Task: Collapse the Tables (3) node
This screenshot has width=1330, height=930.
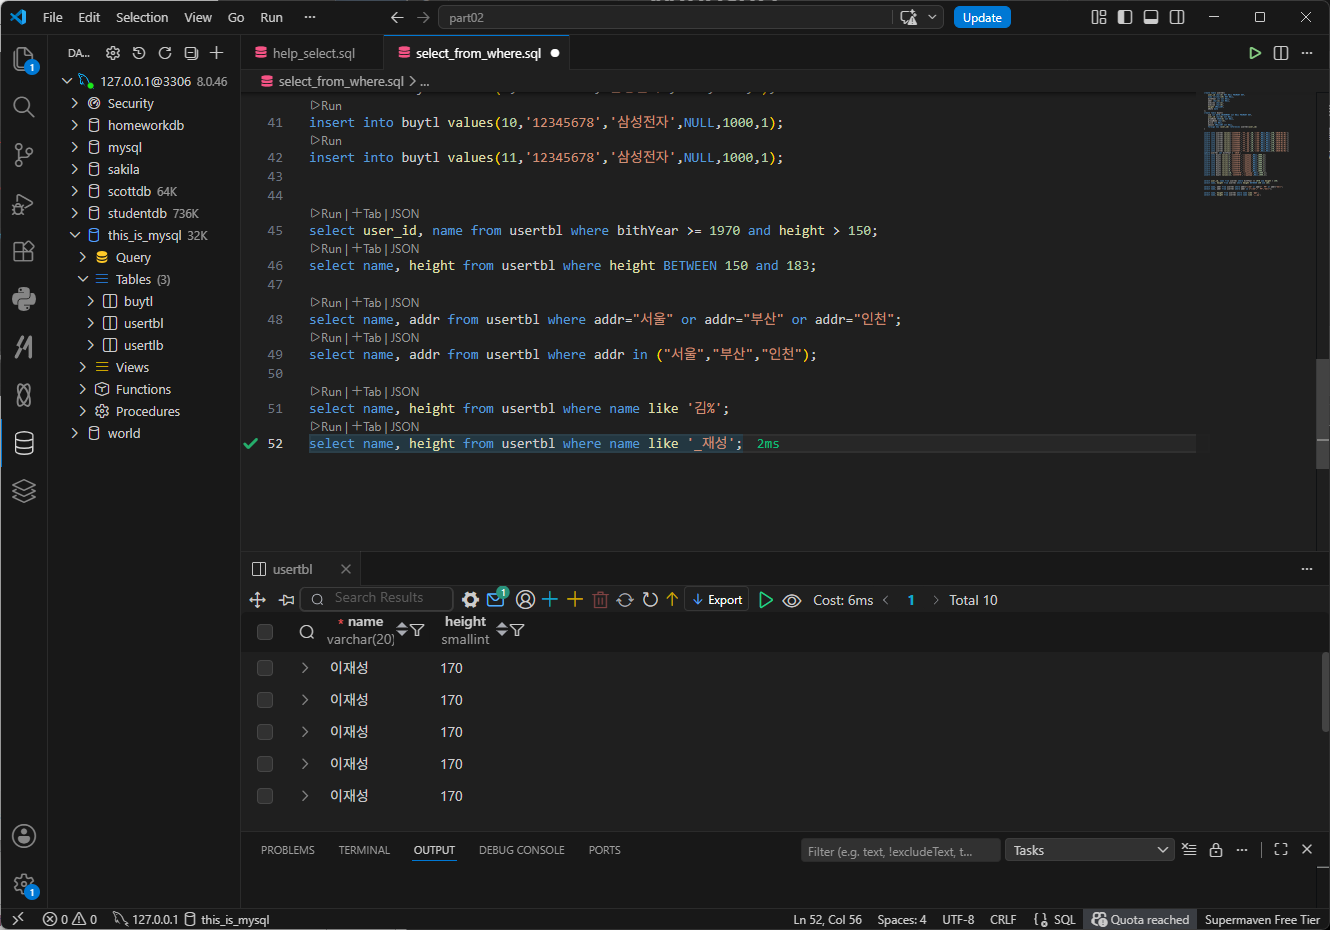Action: point(83,279)
